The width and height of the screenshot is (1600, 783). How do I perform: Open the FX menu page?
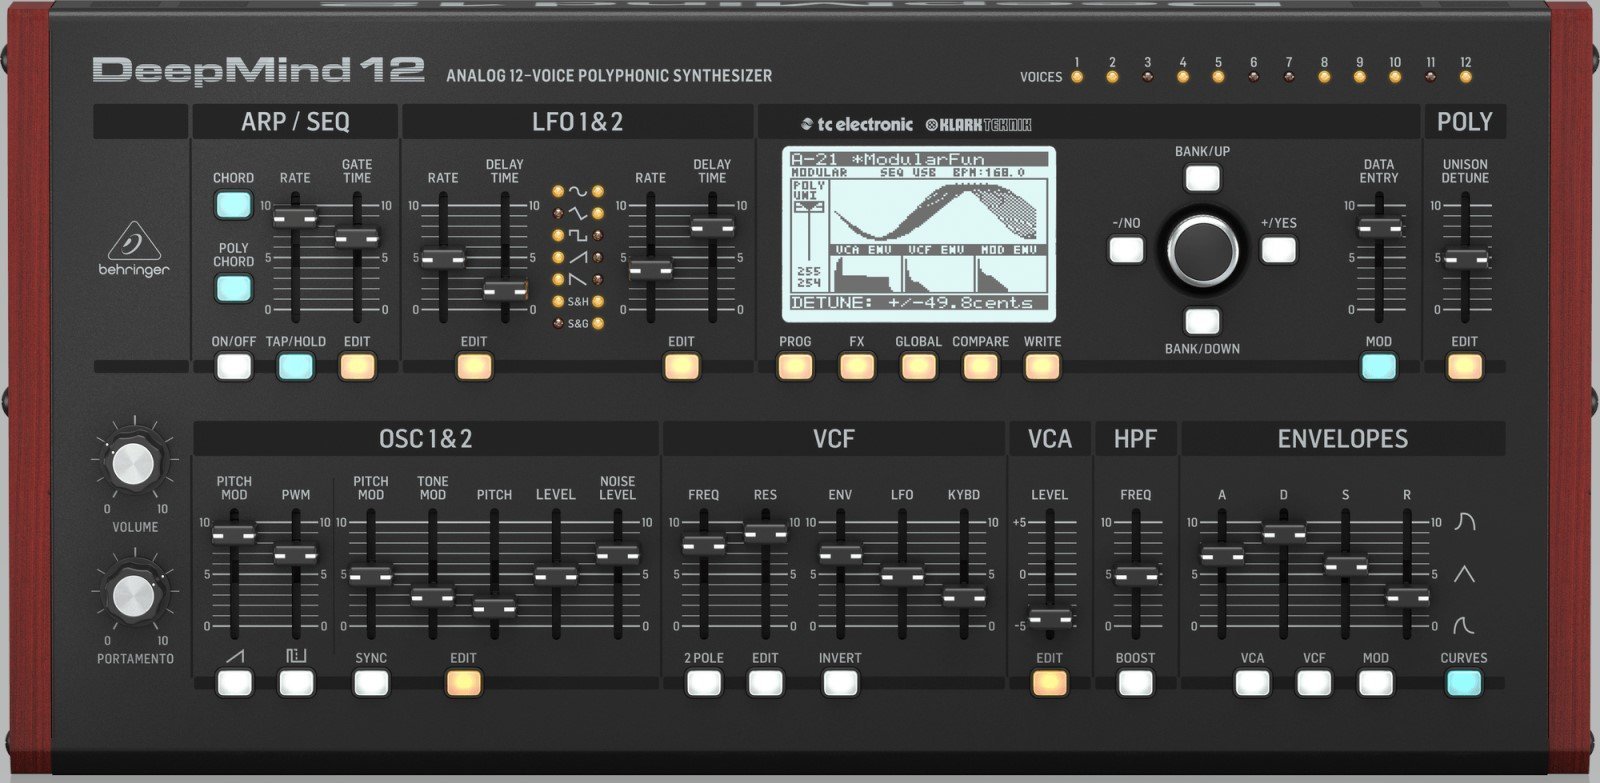click(857, 367)
